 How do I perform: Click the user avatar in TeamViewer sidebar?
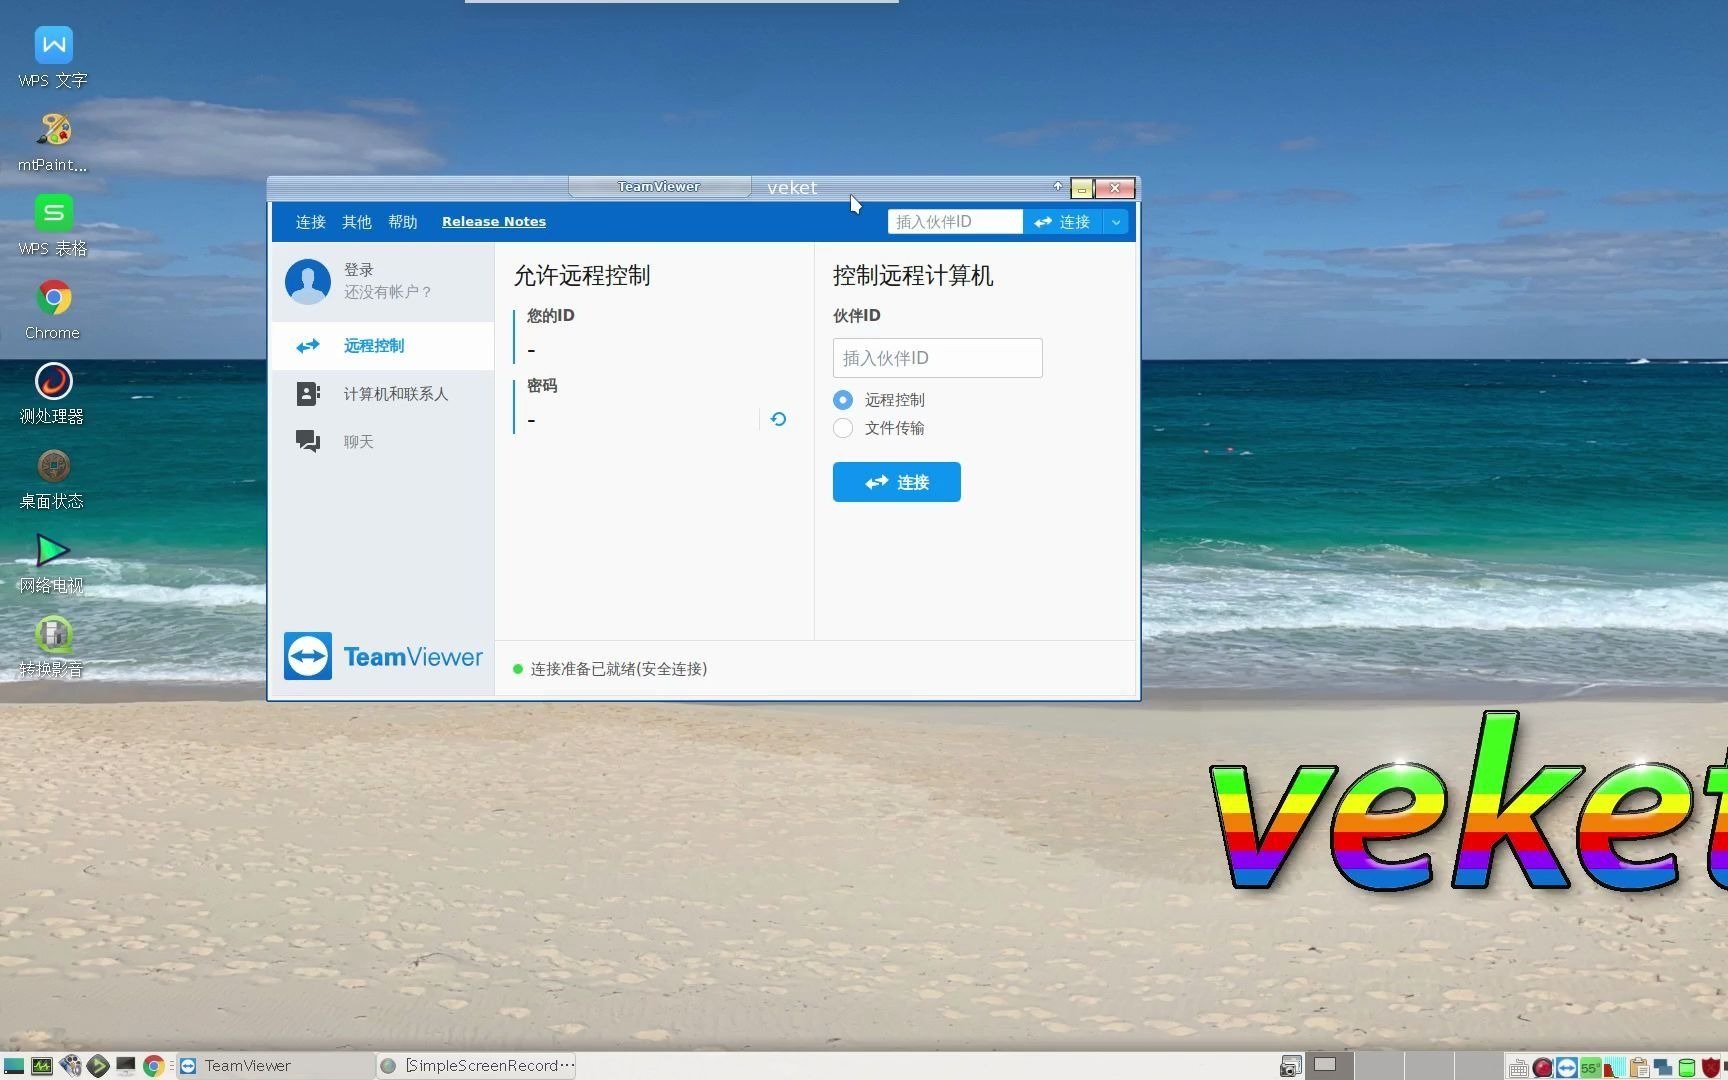(x=308, y=281)
